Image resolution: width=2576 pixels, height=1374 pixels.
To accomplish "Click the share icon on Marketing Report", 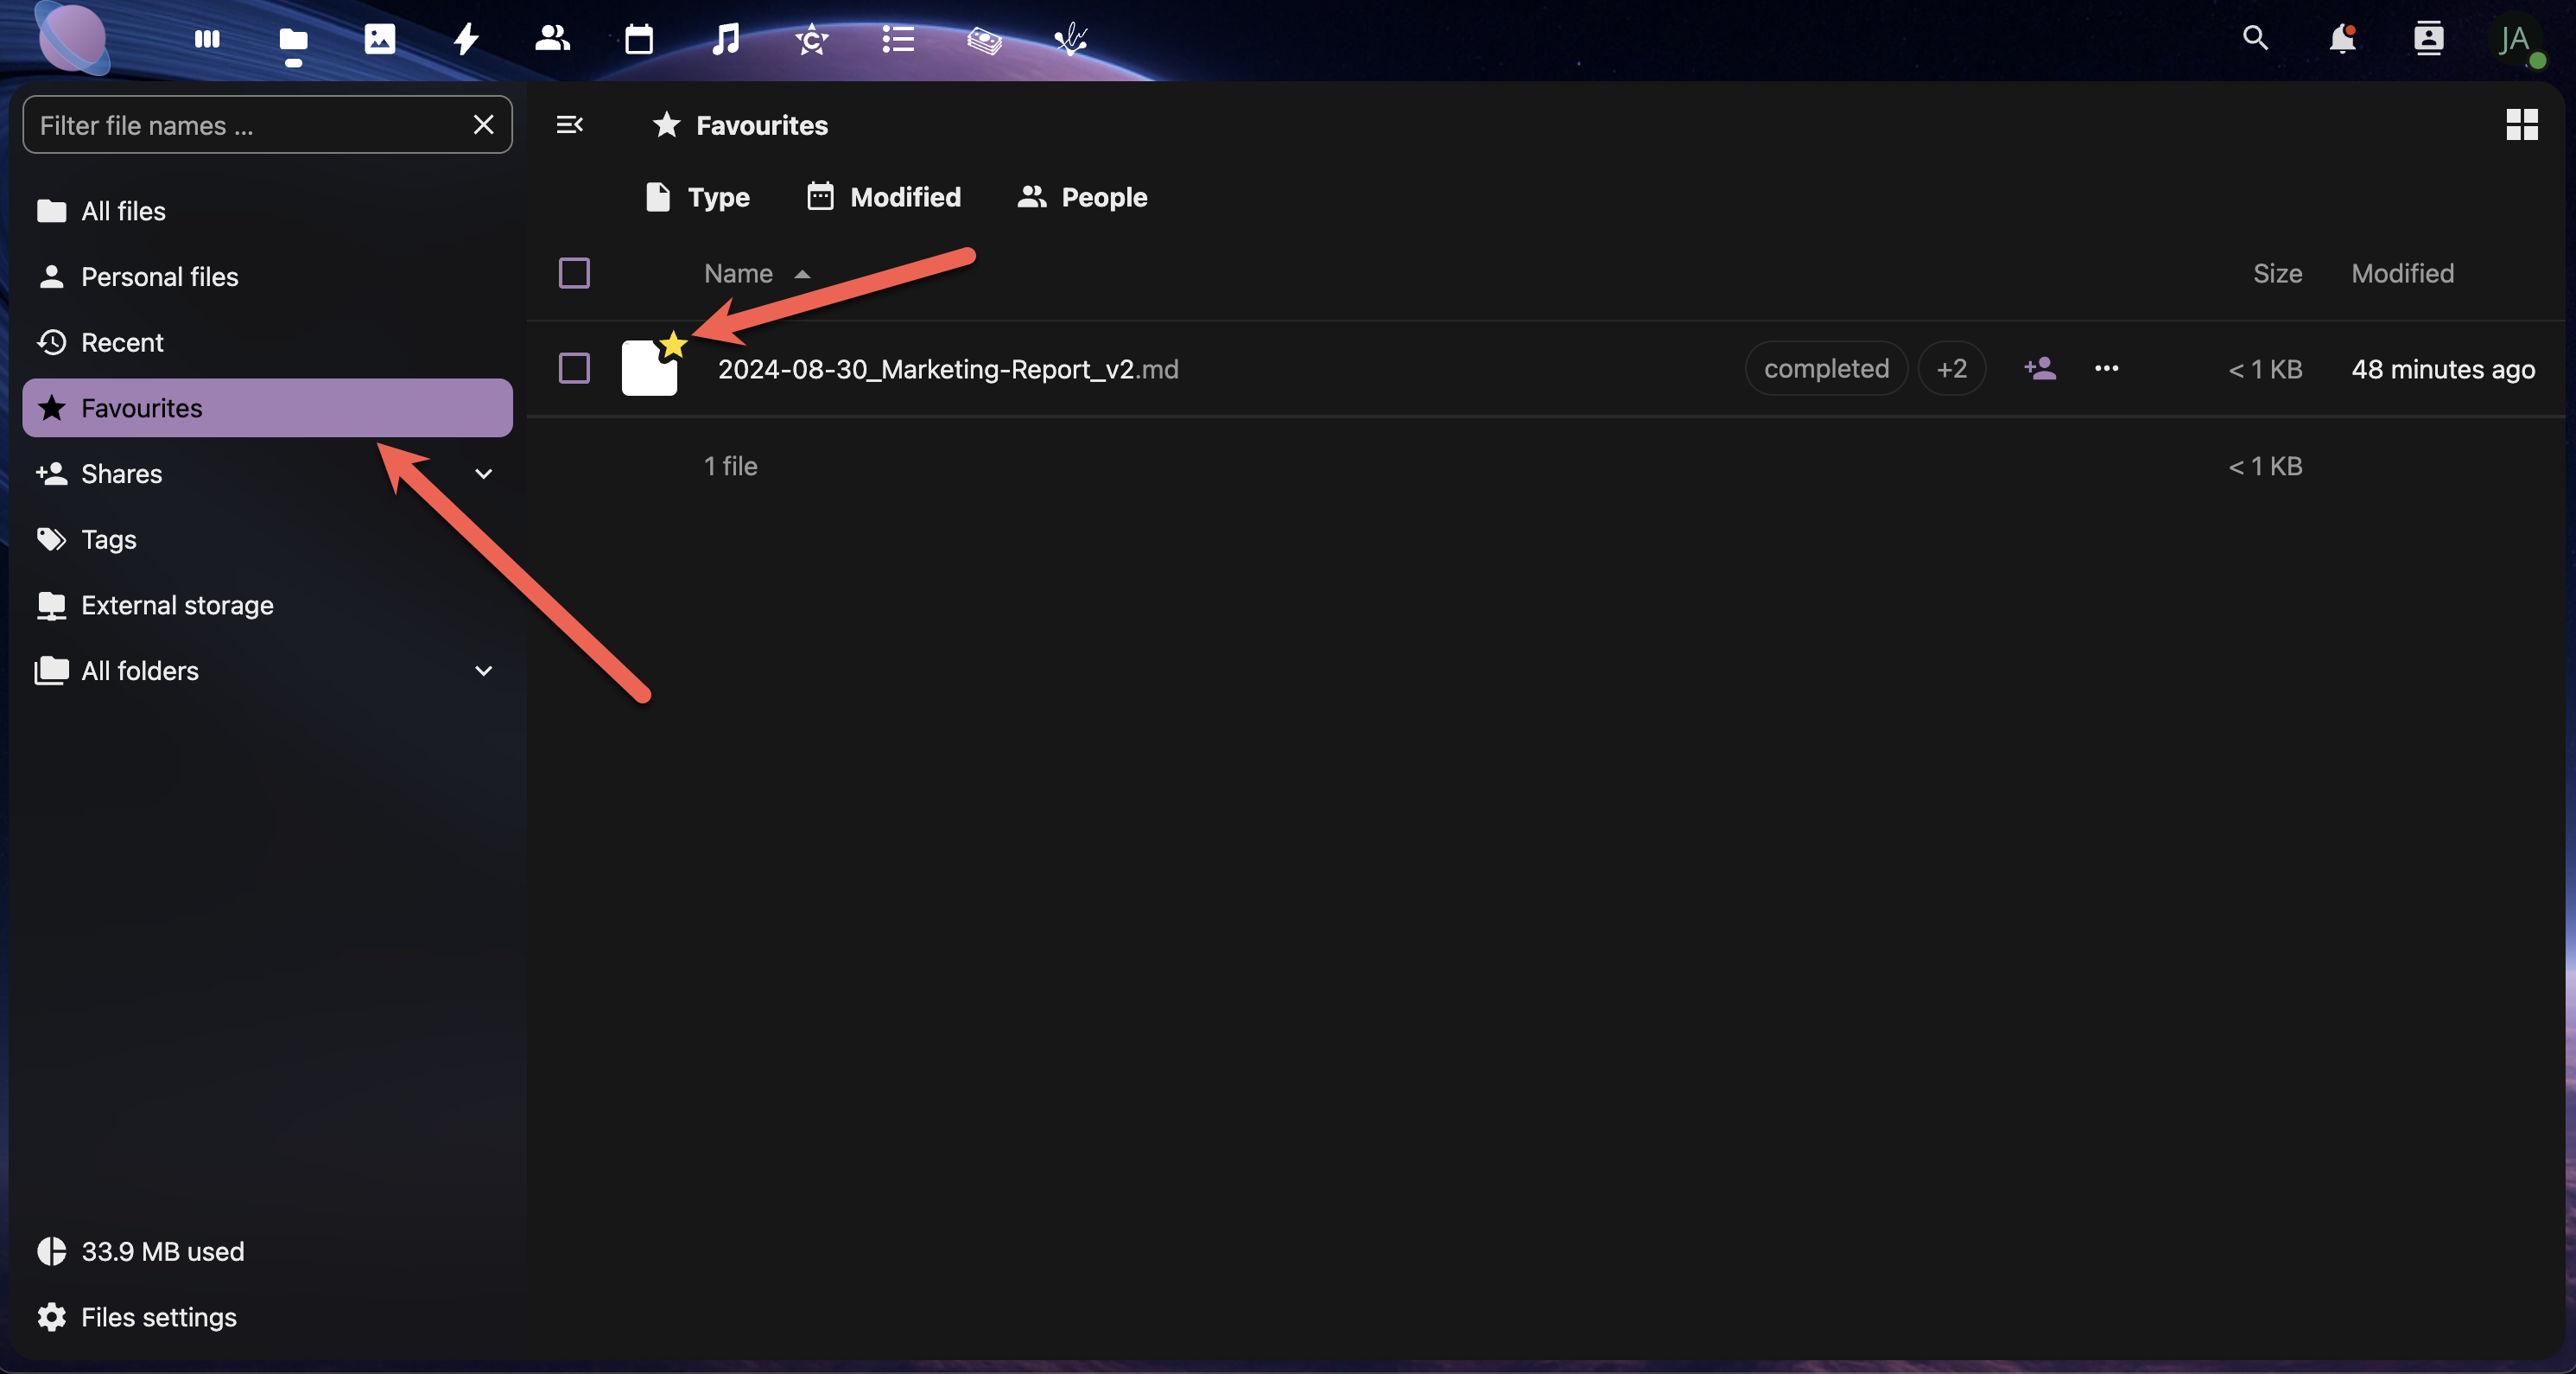I will [2040, 369].
